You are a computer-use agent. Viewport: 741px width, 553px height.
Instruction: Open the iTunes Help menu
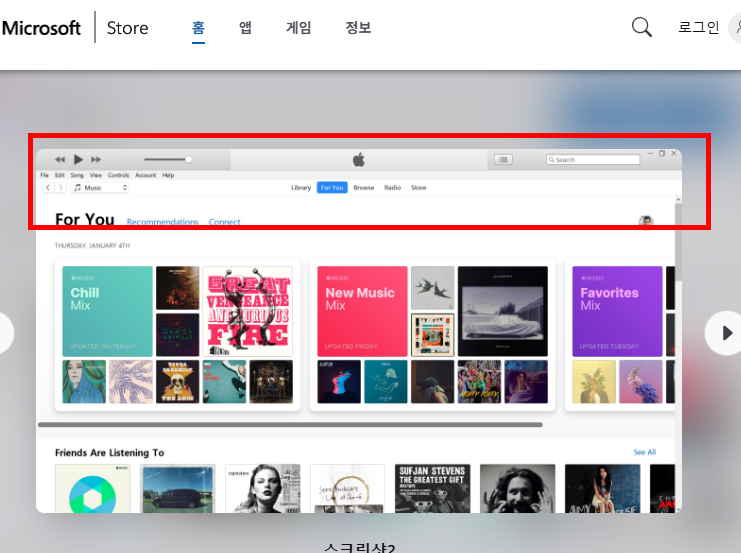coord(168,175)
